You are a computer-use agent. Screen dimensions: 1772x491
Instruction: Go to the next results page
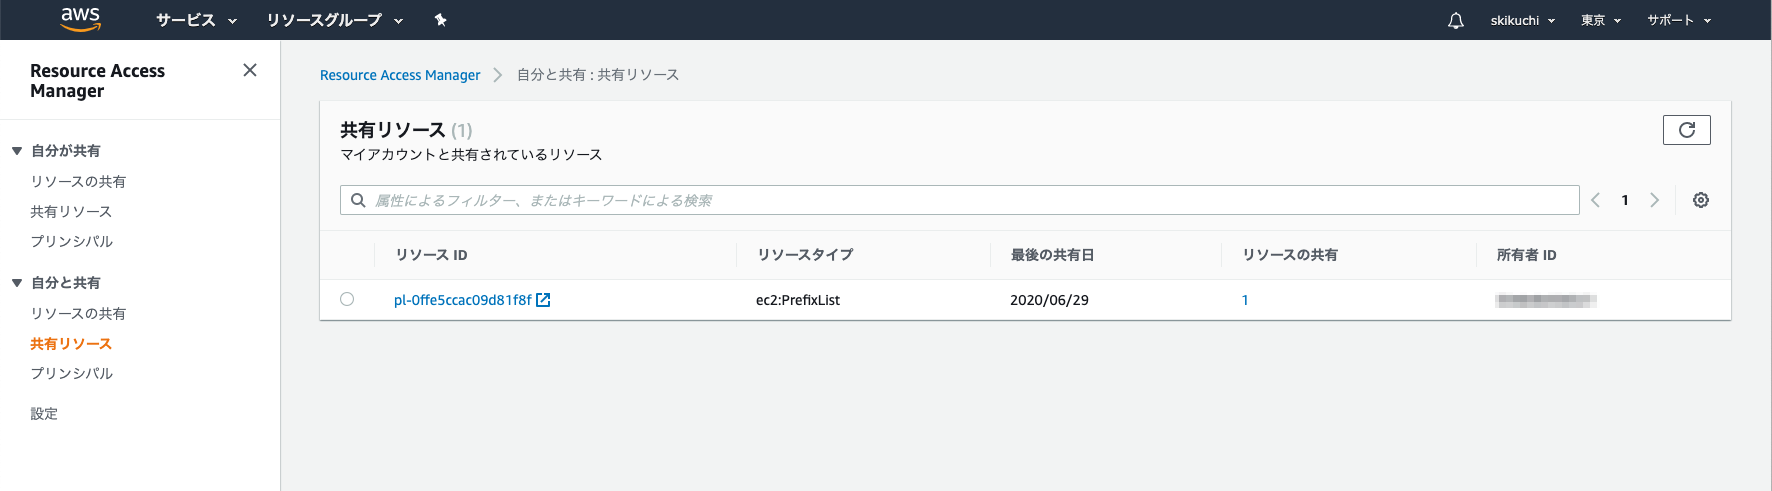point(1655,200)
